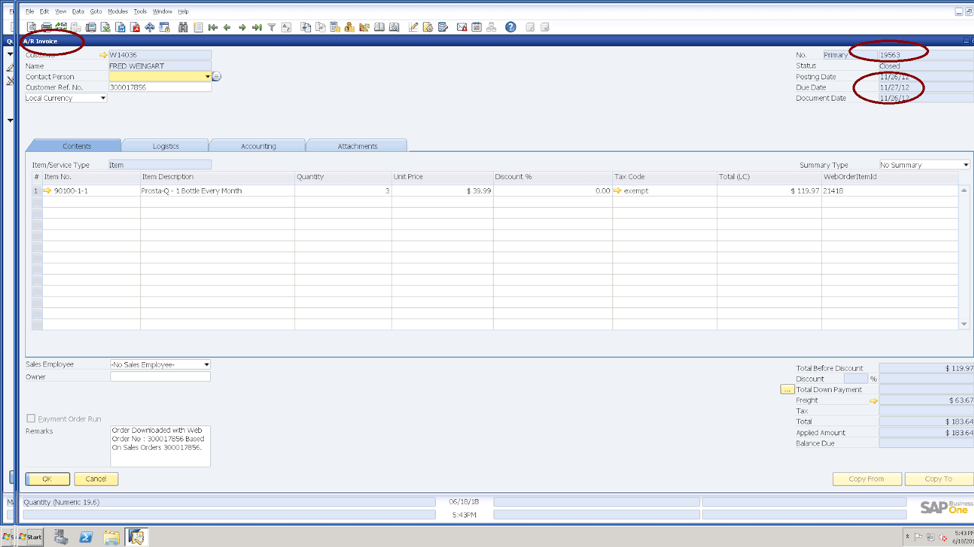Open the Window menu

162,11
